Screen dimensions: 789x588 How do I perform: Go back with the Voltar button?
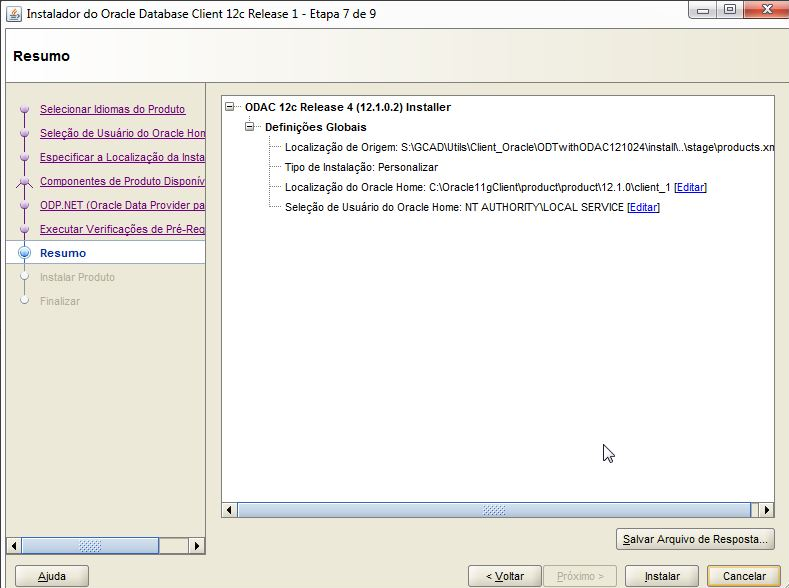coord(505,576)
